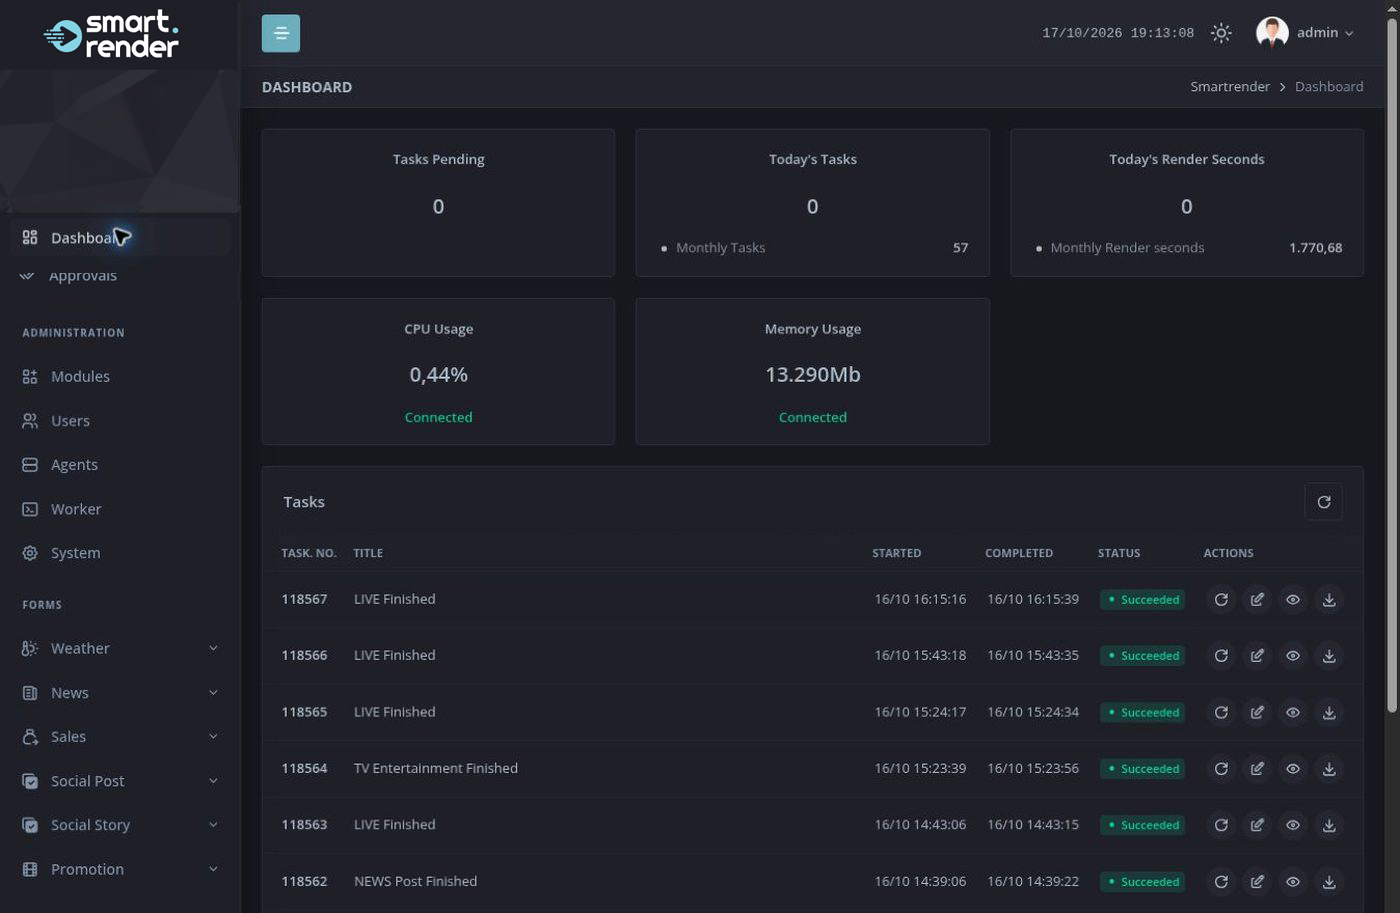Open Users administration page

tap(120, 421)
